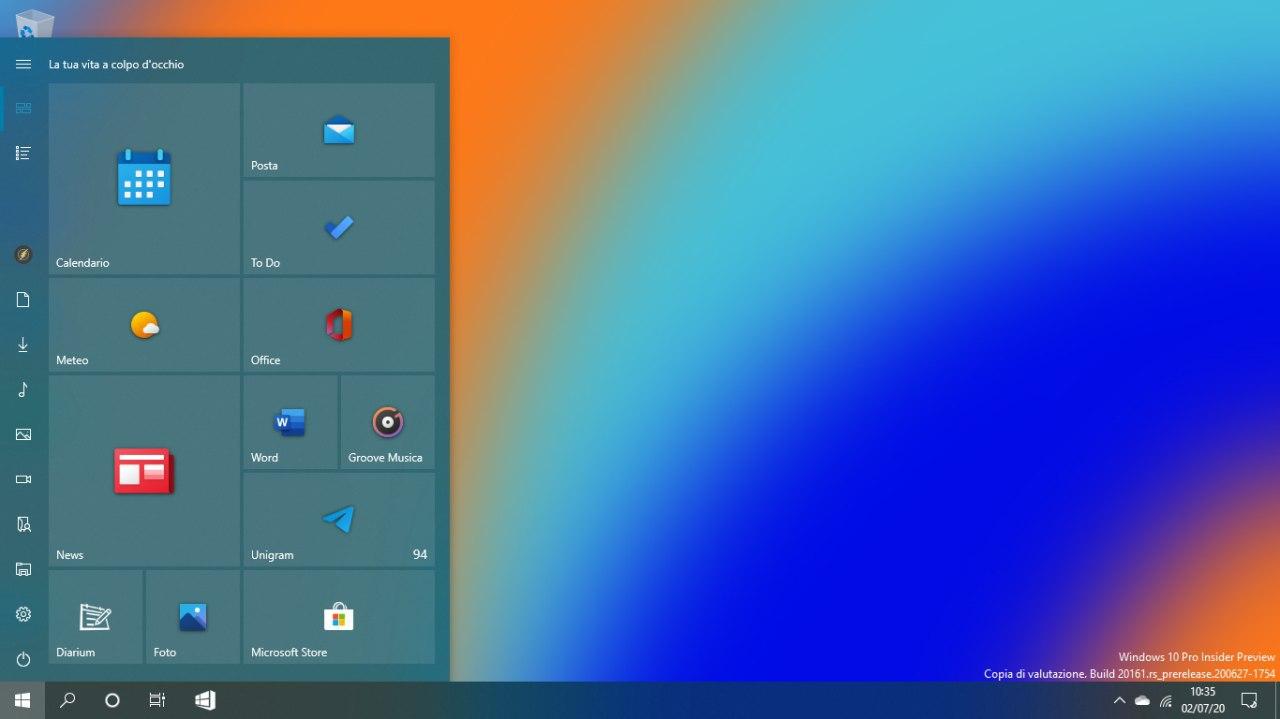The height and width of the screenshot is (719, 1280).
Task: Open Cortana circle on taskbar
Action: tap(112, 700)
